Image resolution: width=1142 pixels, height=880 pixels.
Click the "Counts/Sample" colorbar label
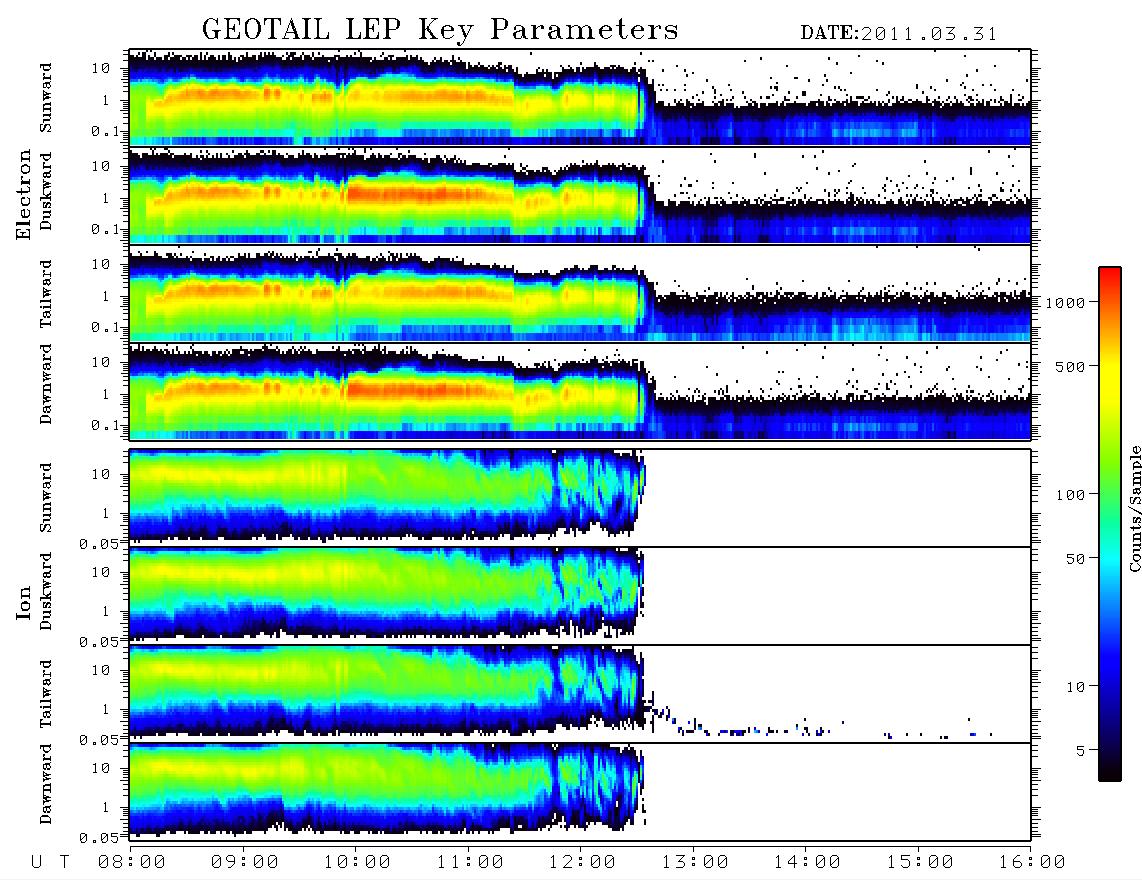(x=1134, y=508)
